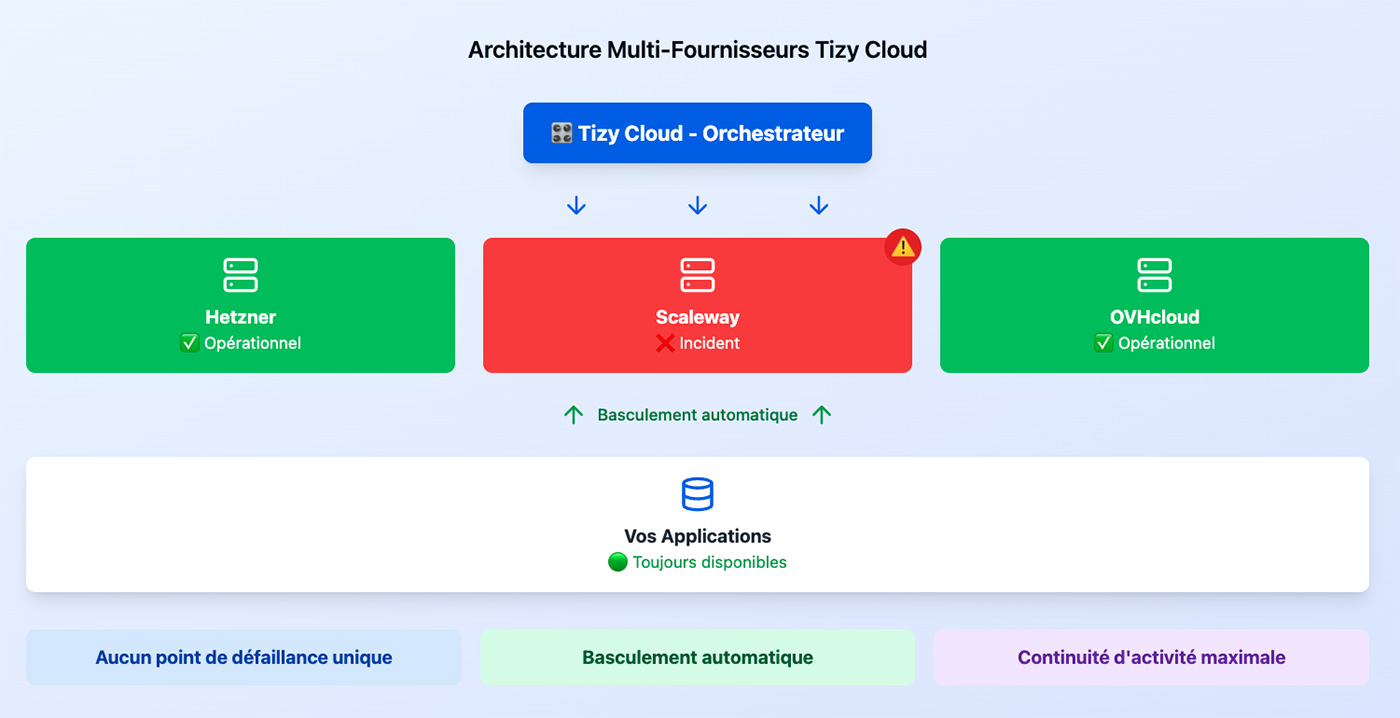Click the red cross next to Incident
The width and height of the screenshot is (1400, 718).
665,343
